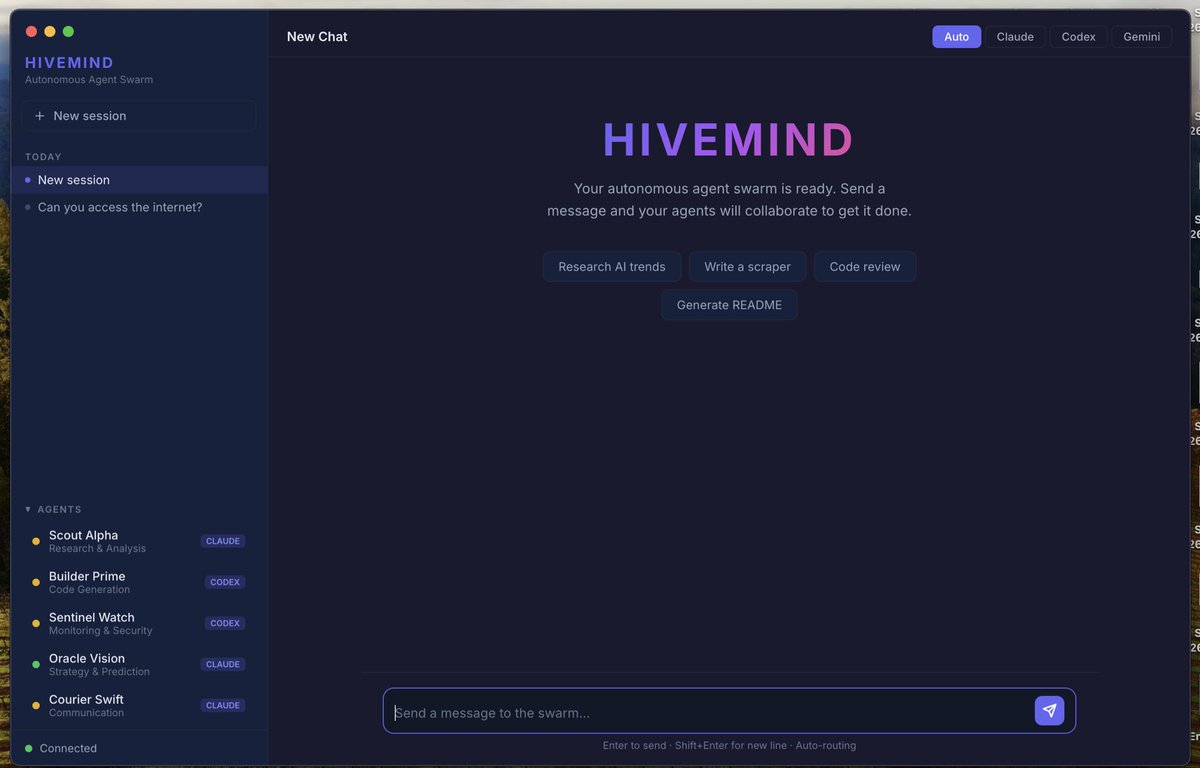Click the green Connected status indicator
This screenshot has width=1200, height=768.
click(x=29, y=748)
